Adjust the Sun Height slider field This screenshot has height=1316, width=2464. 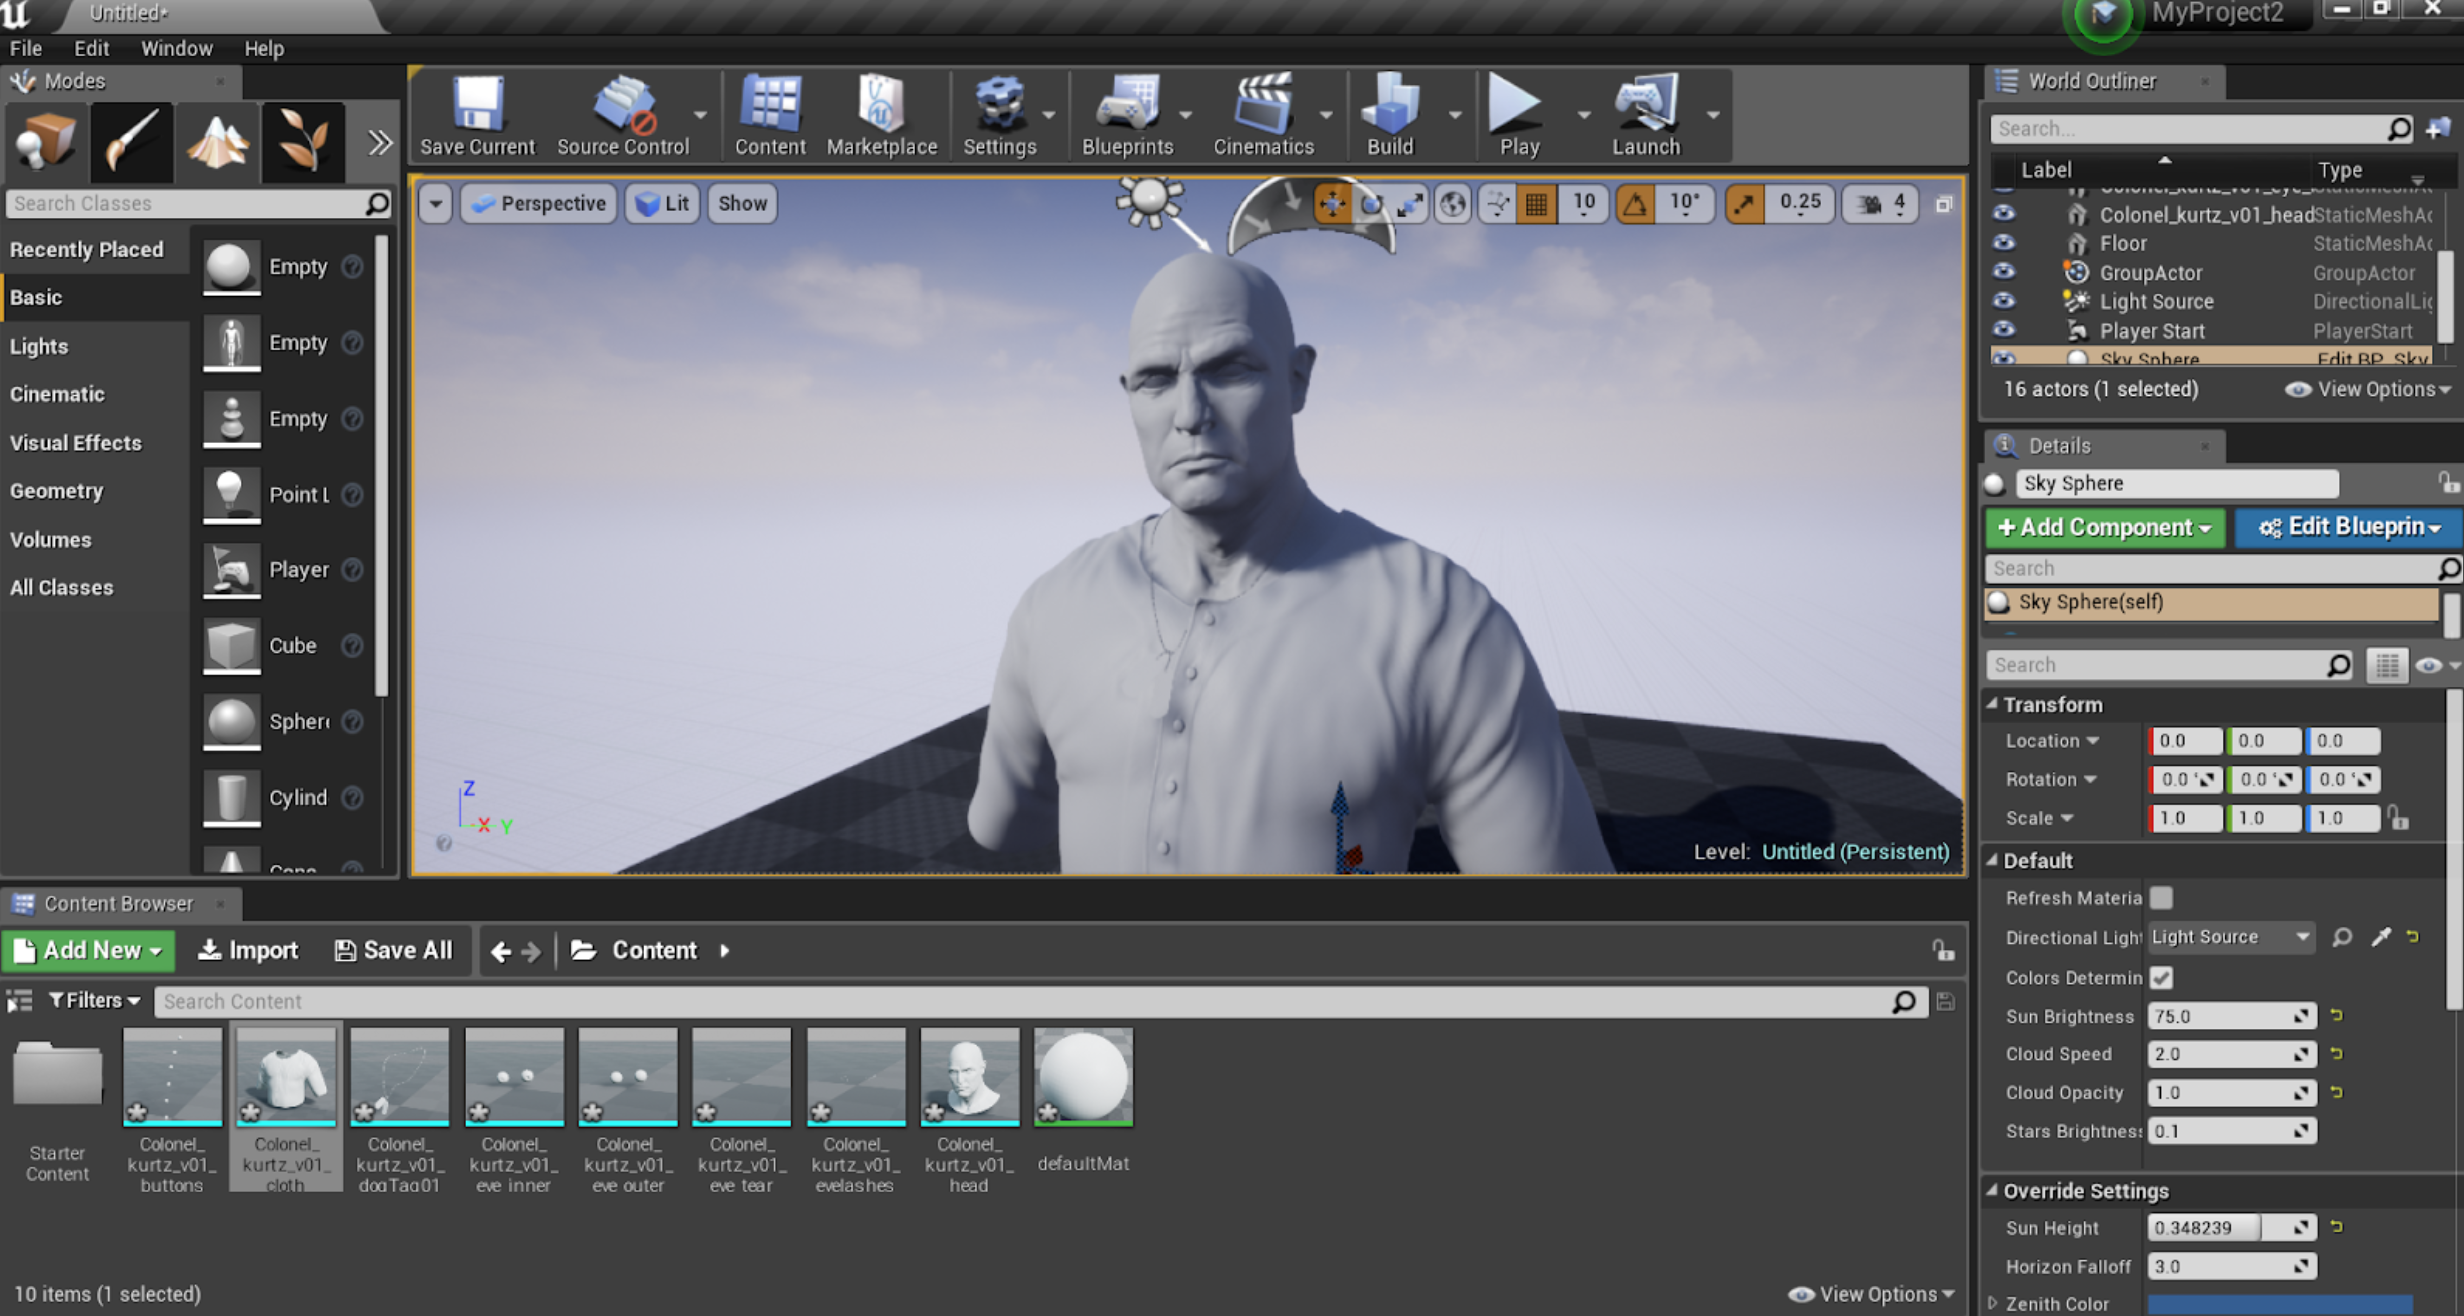point(2231,1227)
